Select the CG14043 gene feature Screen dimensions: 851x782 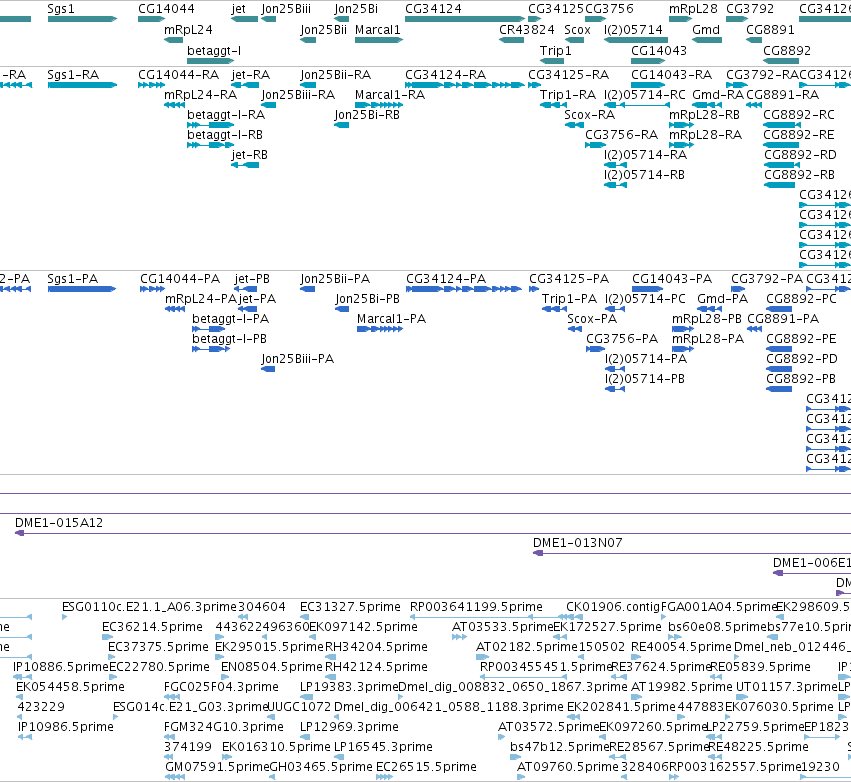648,61
